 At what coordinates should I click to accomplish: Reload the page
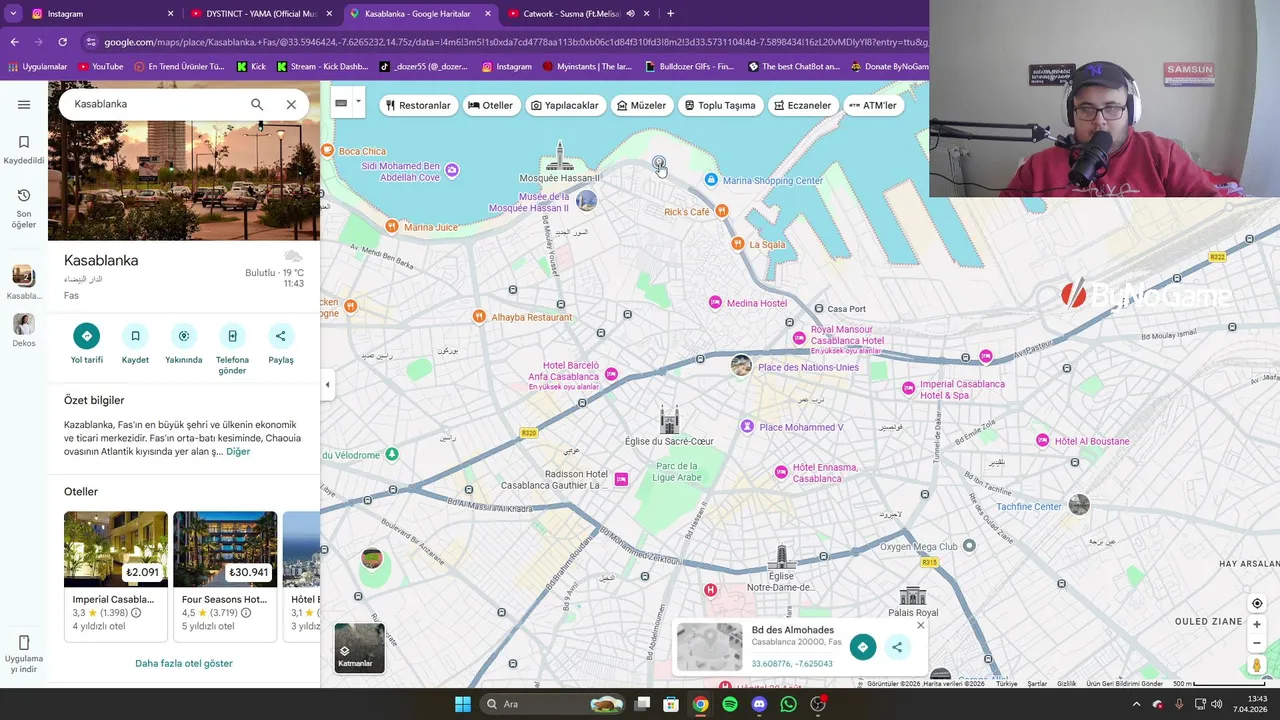(62, 42)
